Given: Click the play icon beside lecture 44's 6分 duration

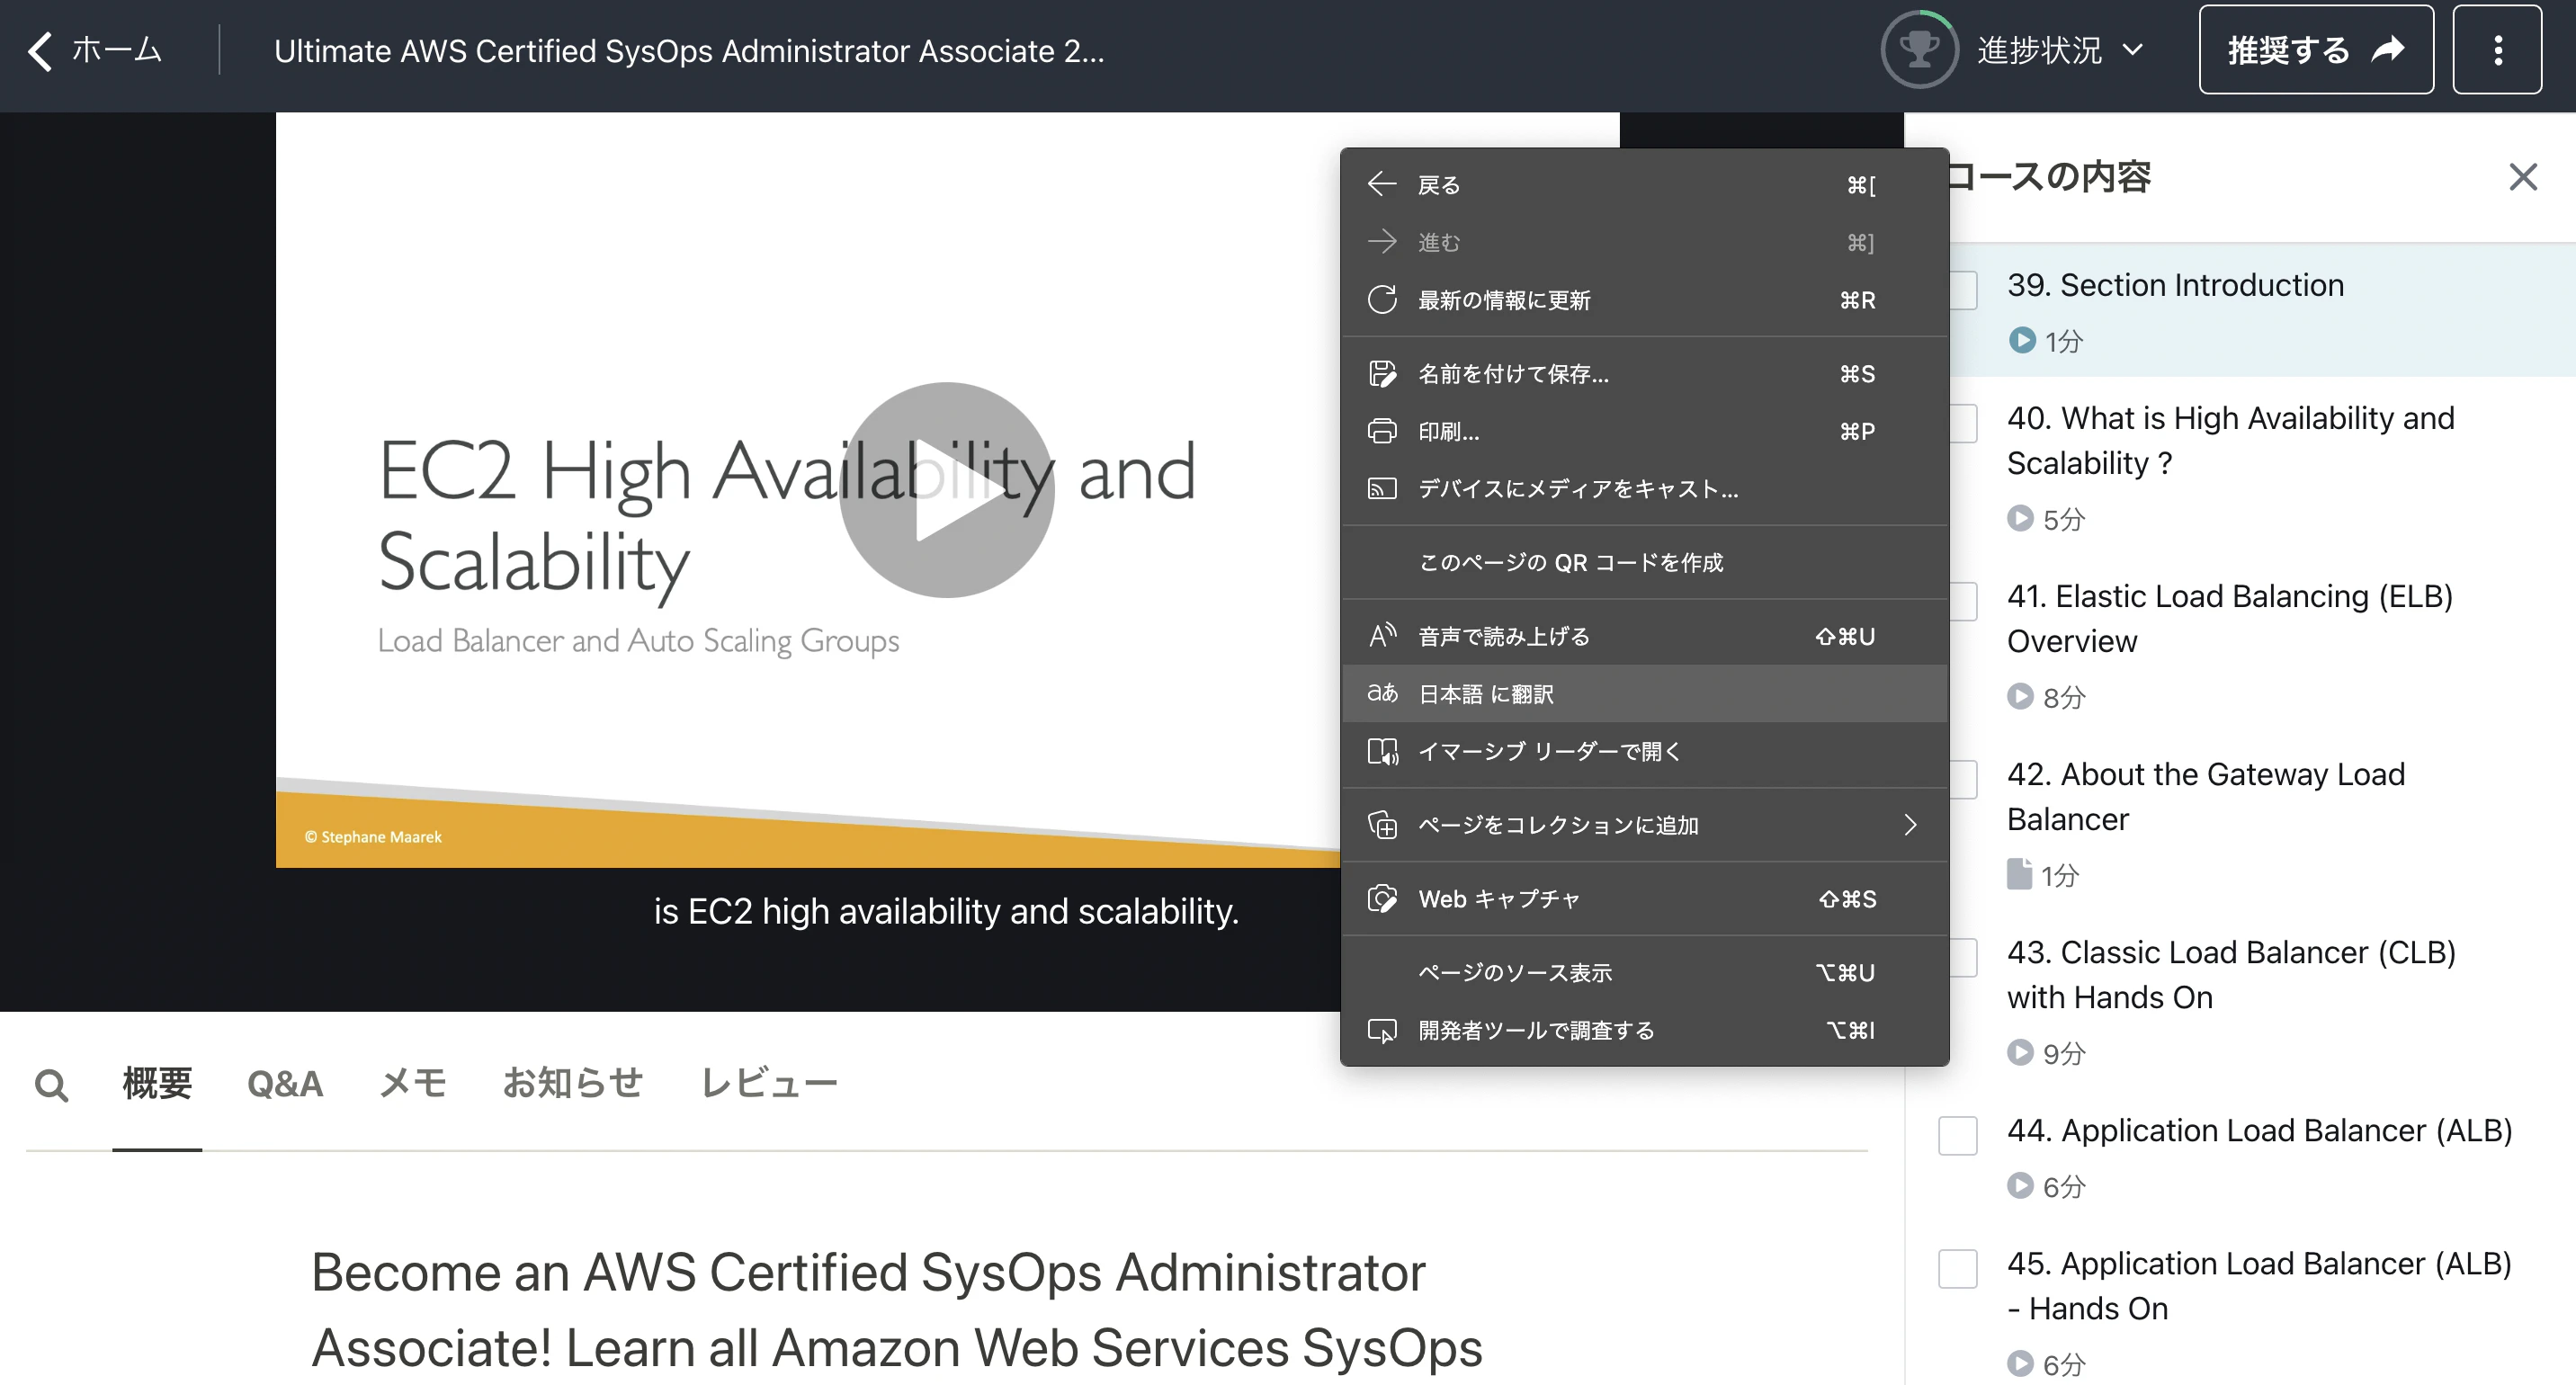Looking at the screenshot, I should point(2023,1186).
